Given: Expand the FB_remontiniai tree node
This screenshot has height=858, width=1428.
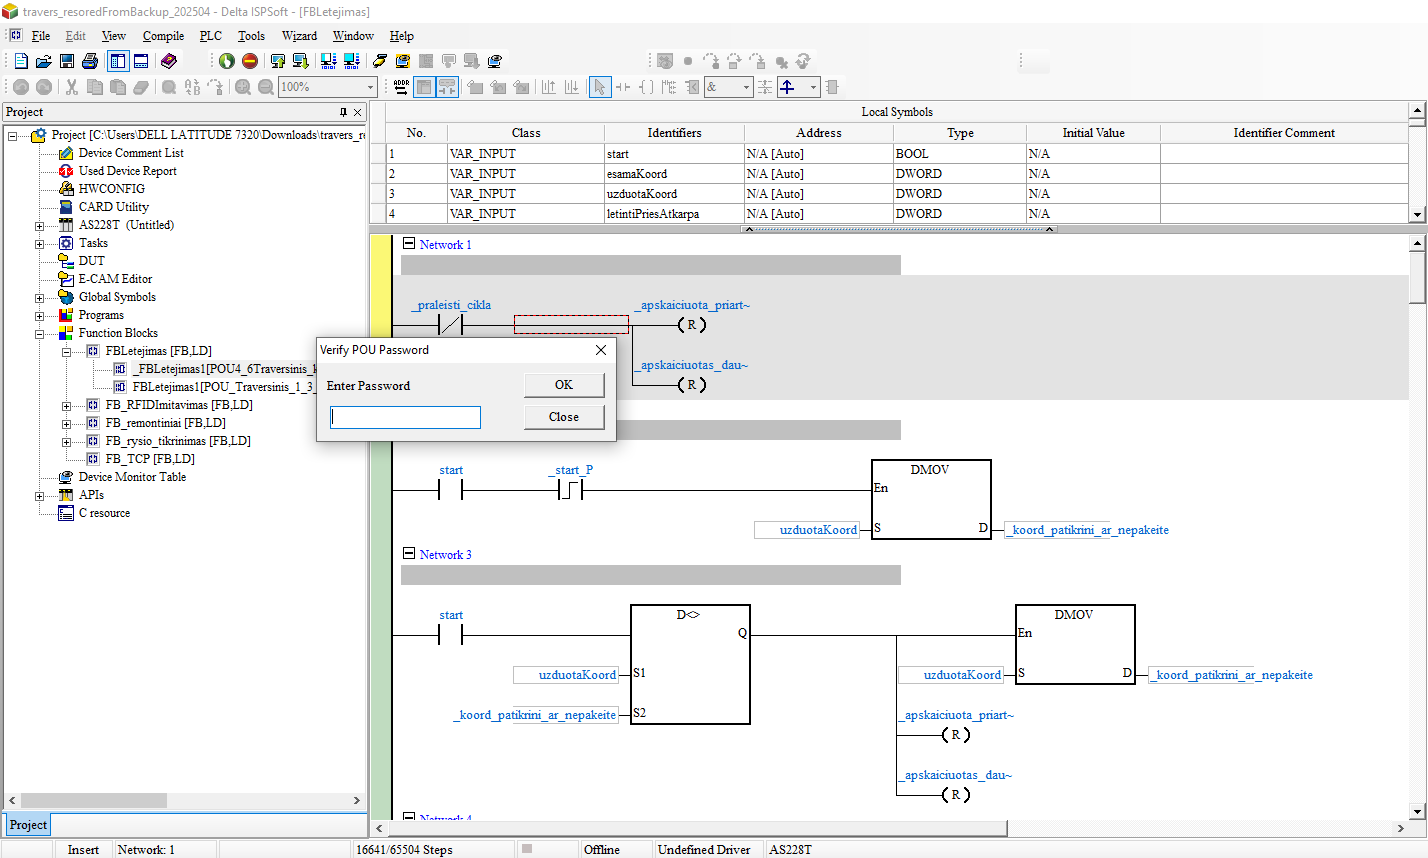Looking at the screenshot, I should pos(66,423).
